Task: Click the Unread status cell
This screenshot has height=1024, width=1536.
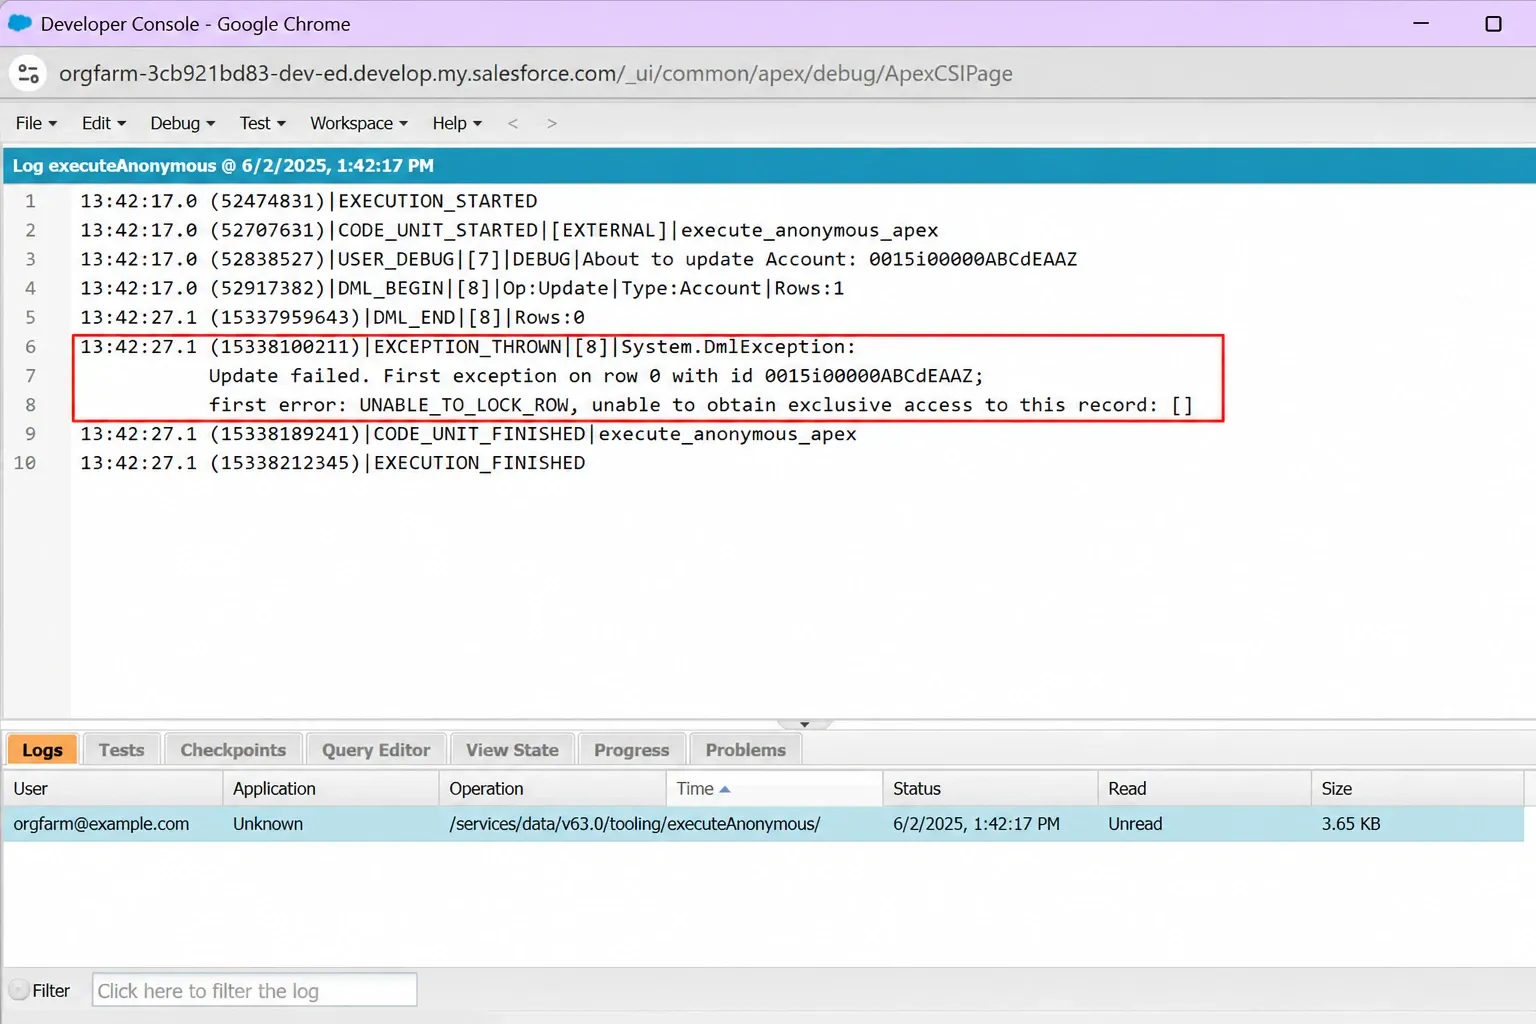Action: pyautogui.click(x=1135, y=824)
